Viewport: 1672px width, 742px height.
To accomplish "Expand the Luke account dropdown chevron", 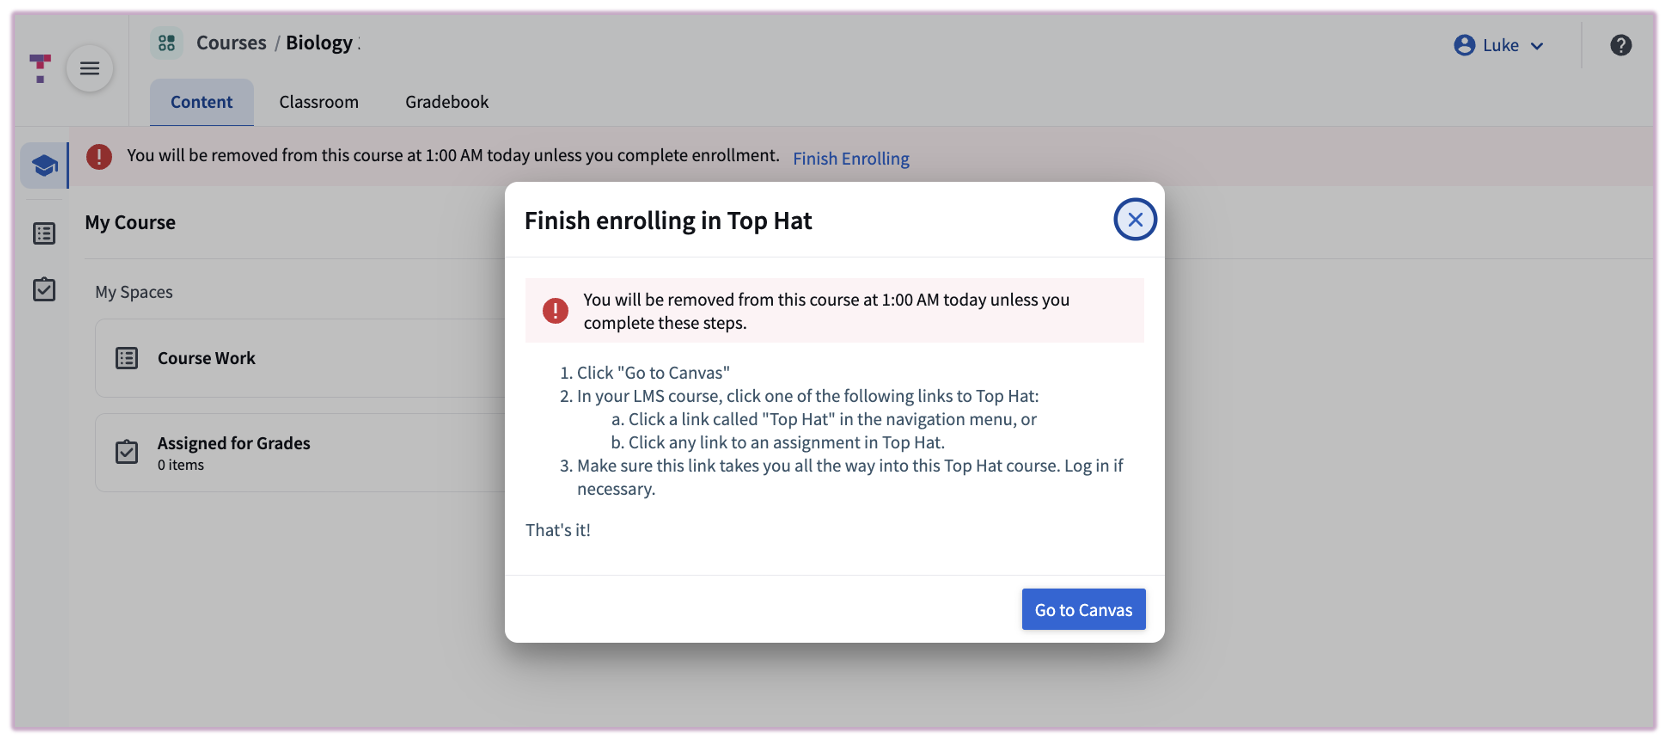I will pos(1537,45).
